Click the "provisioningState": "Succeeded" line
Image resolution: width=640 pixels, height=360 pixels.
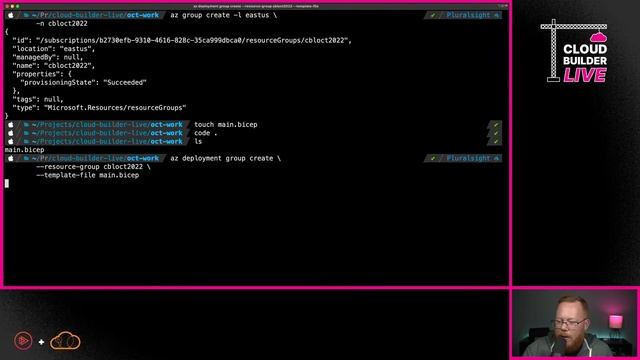tap(84, 82)
